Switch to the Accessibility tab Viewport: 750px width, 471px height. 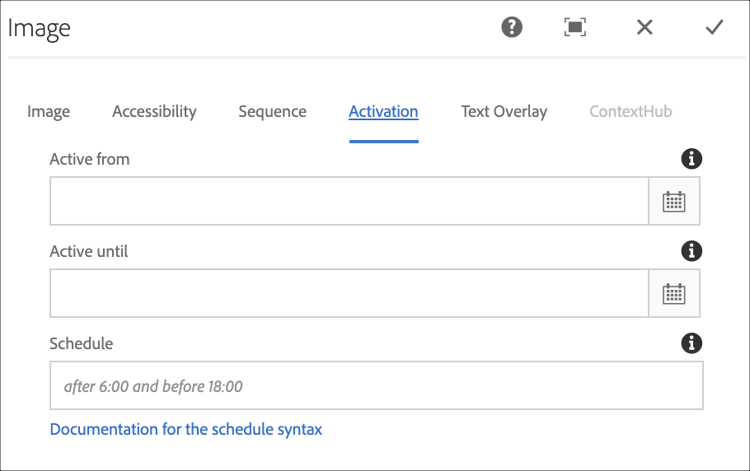pyautogui.click(x=154, y=111)
